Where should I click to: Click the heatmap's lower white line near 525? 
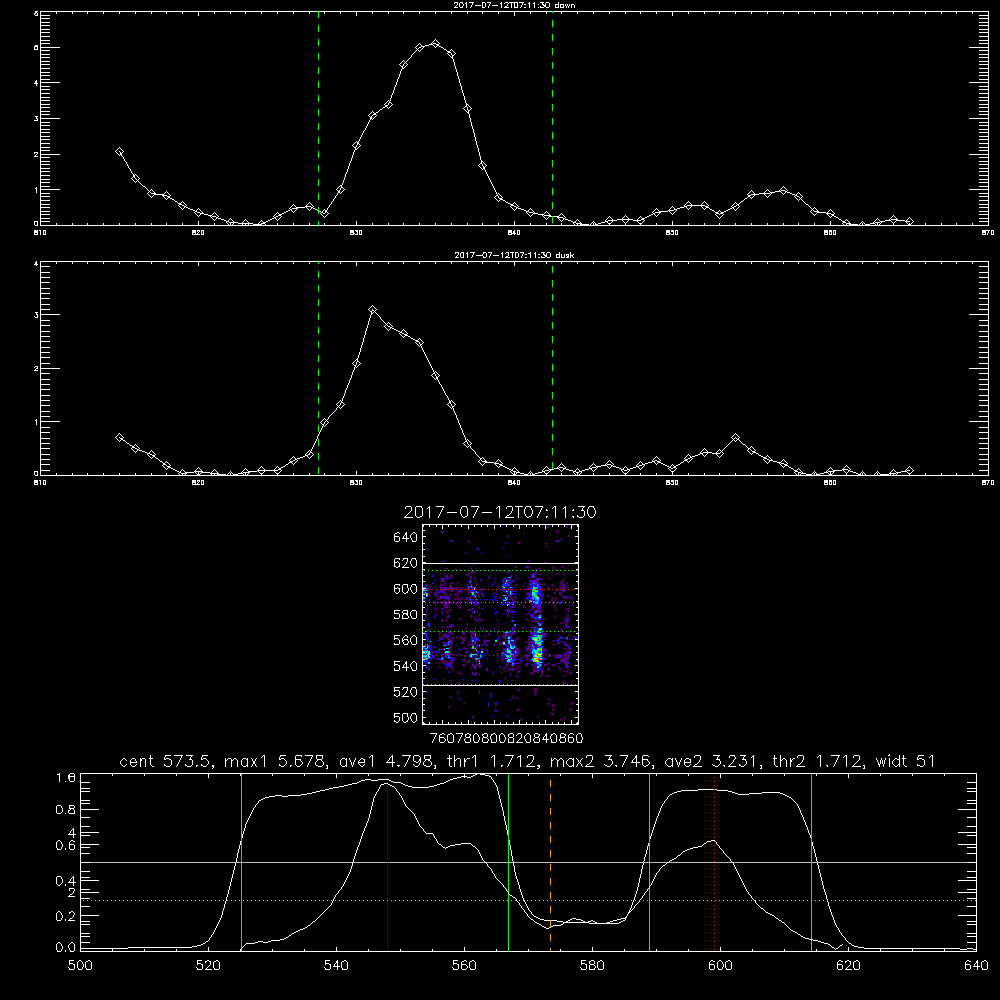coord(500,685)
